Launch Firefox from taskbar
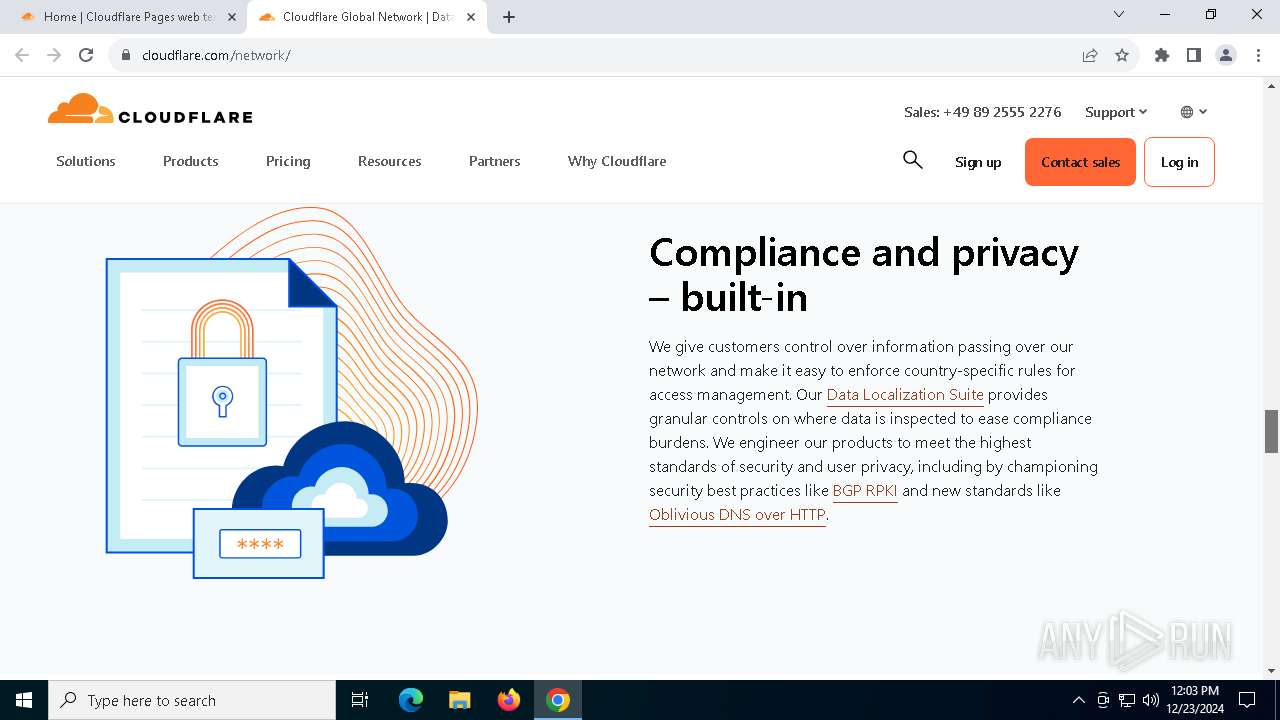 tap(509, 700)
